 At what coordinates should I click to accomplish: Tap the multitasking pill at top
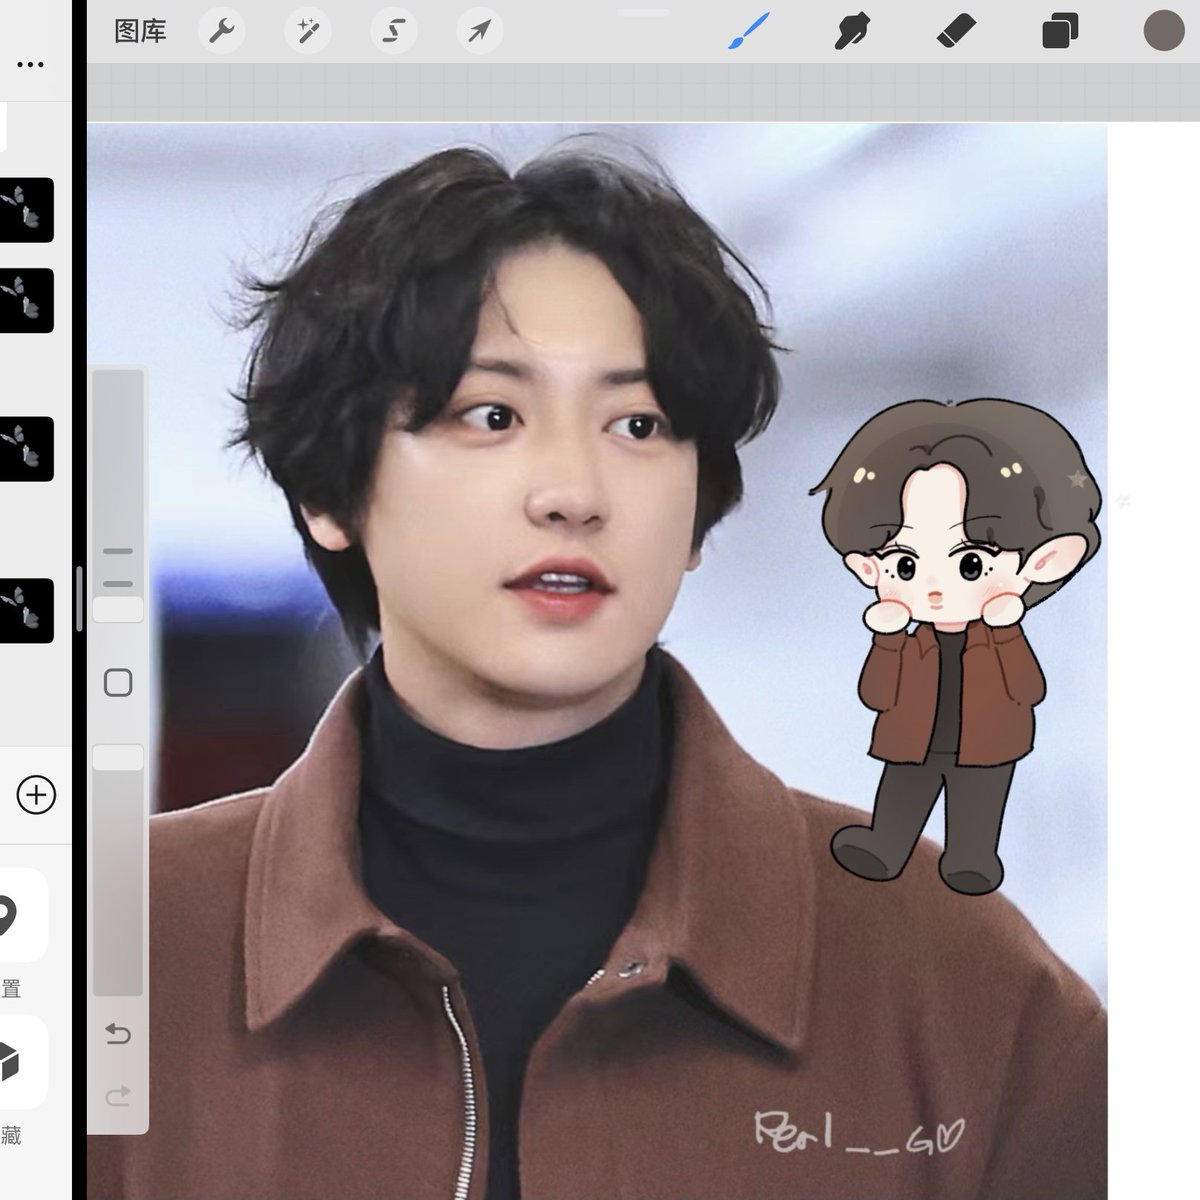tap(643, 13)
